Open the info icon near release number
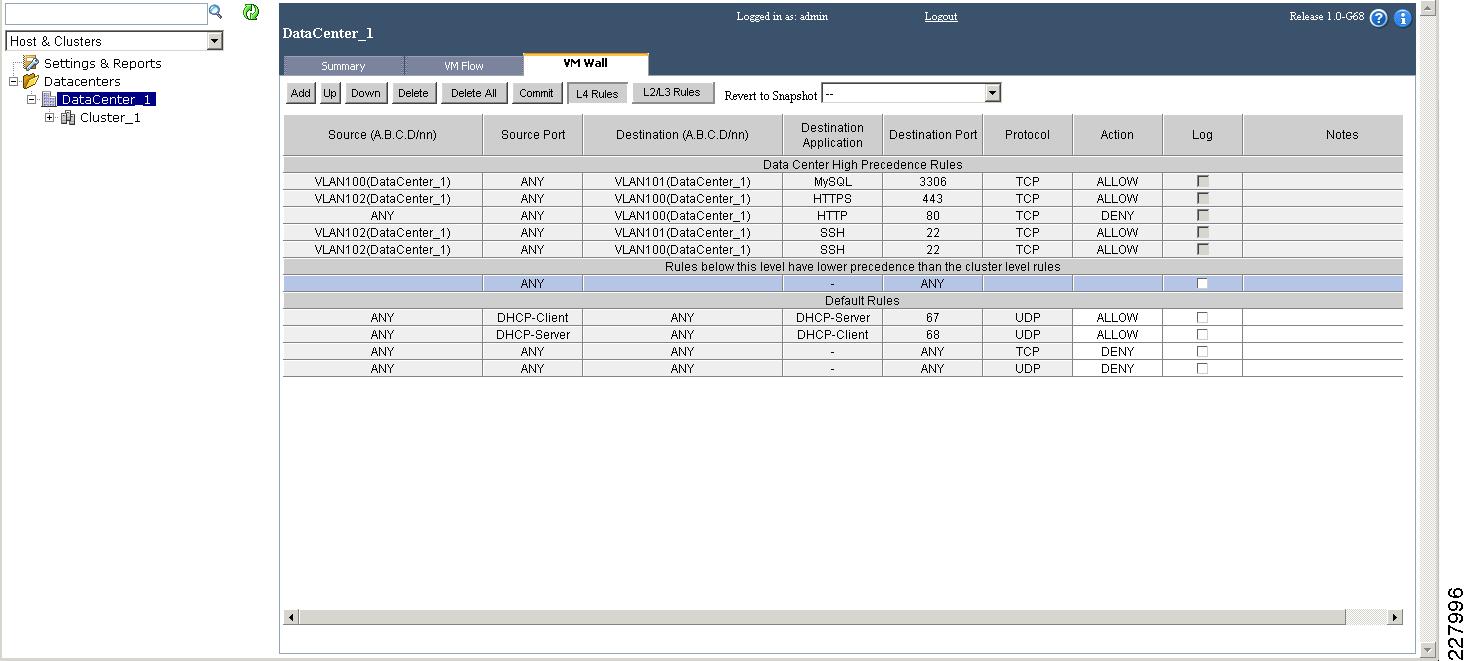This screenshot has width=1464, height=661. (1402, 18)
